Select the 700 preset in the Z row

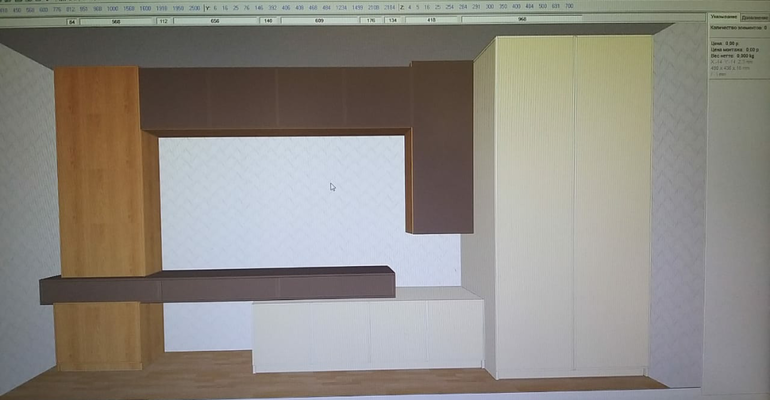[569, 7]
